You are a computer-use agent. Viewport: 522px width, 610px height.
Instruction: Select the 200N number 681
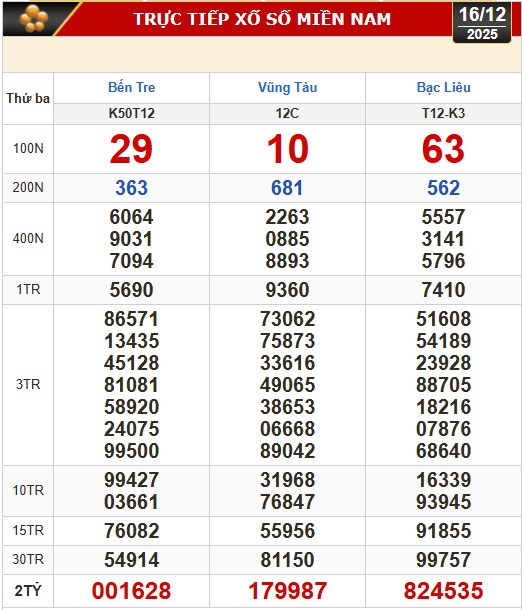point(287,188)
